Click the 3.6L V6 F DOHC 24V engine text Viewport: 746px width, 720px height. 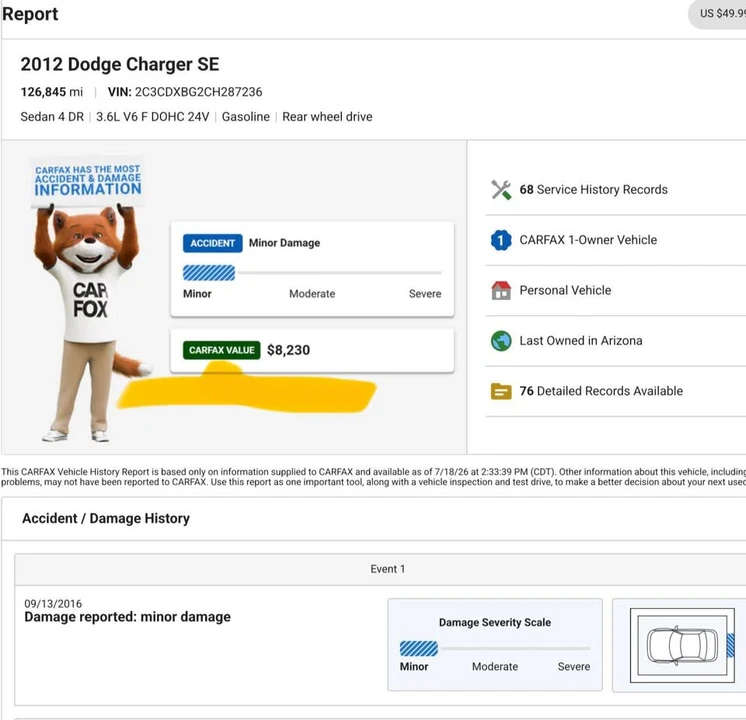coord(153,117)
